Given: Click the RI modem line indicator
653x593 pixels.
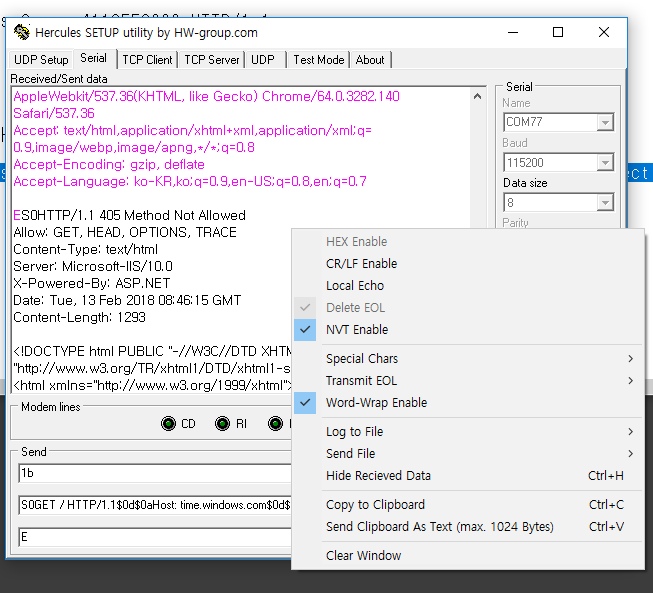Looking at the screenshot, I should [222, 424].
